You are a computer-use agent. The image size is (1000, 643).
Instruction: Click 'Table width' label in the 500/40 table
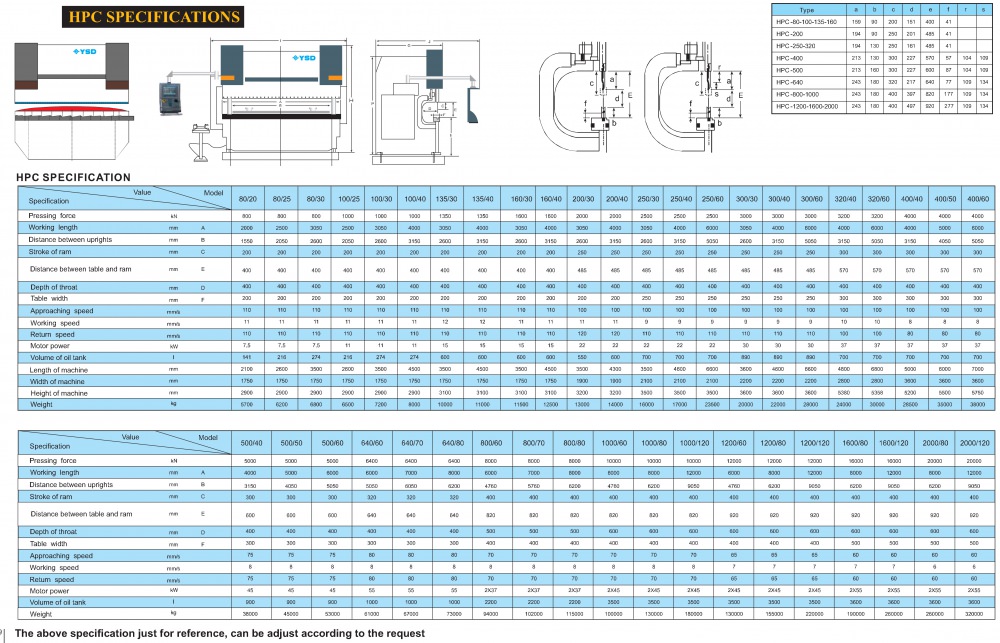click(48, 543)
